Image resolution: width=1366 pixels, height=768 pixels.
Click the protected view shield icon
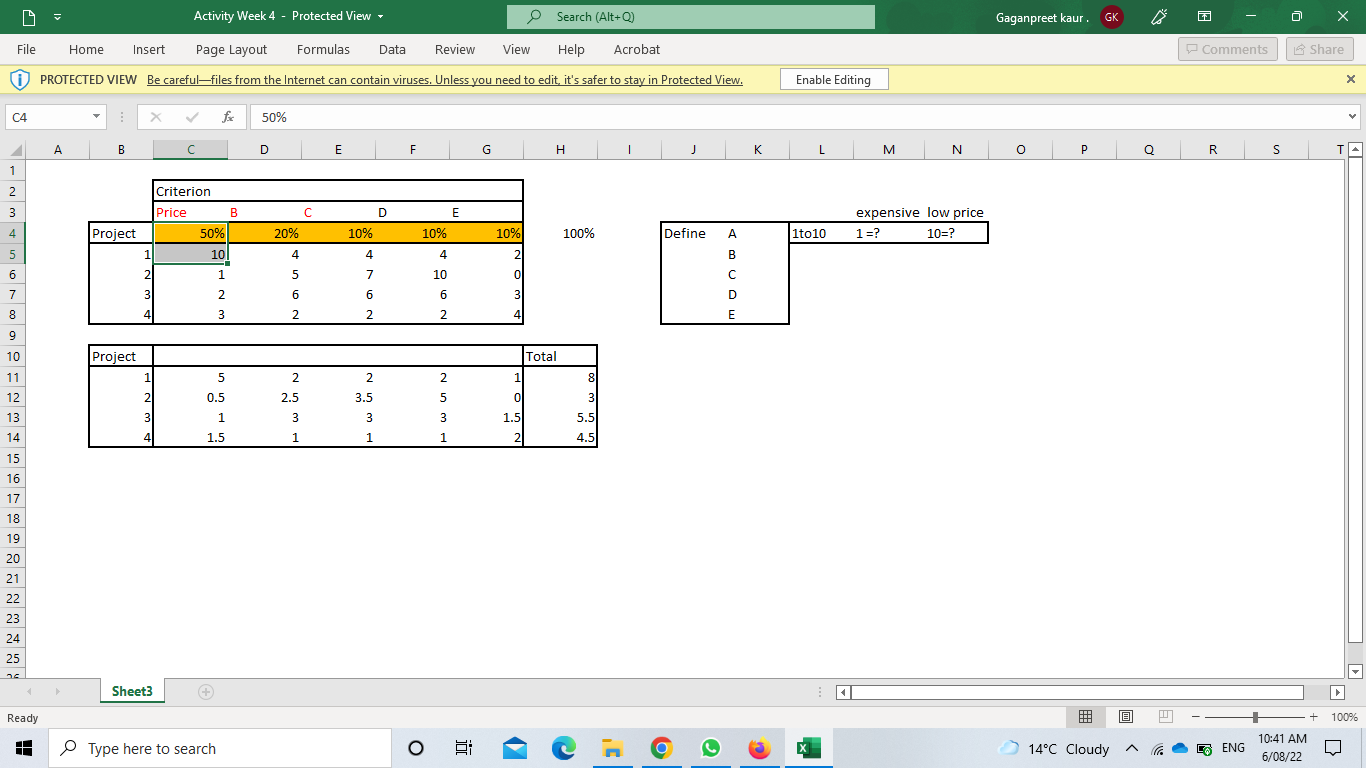click(x=19, y=80)
